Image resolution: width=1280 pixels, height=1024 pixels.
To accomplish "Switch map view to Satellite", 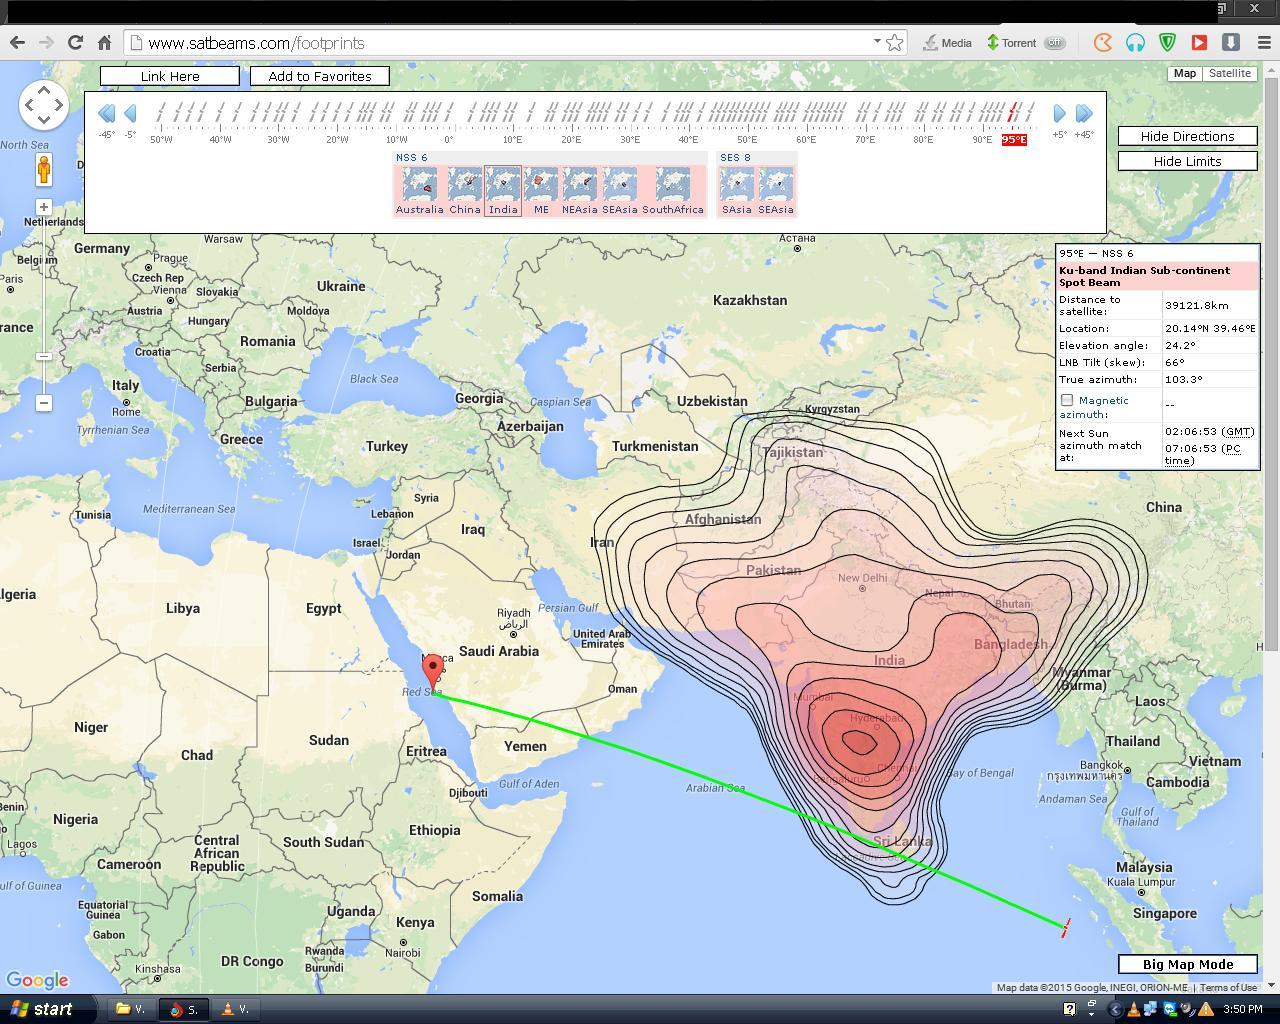I will coord(1229,73).
